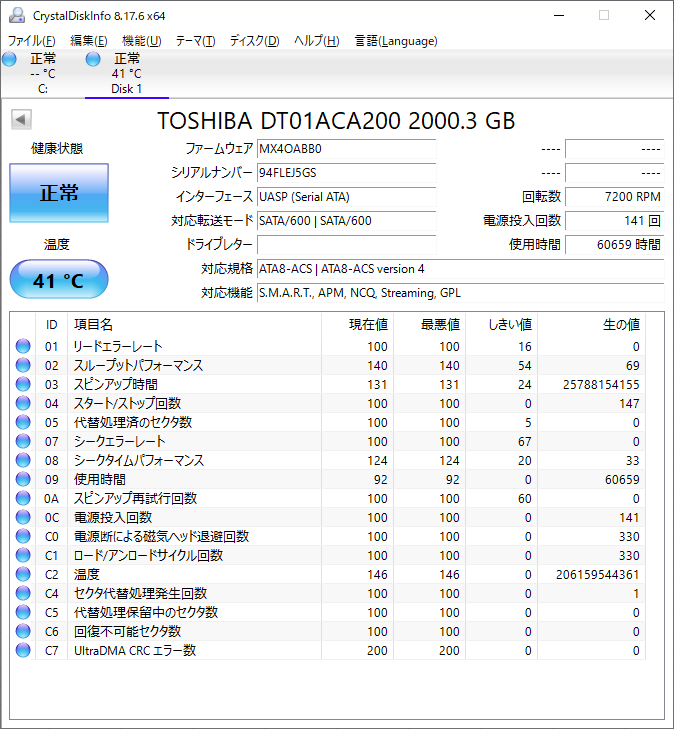
Task: Open the ディスク(D) menu
Action: click(x=255, y=41)
